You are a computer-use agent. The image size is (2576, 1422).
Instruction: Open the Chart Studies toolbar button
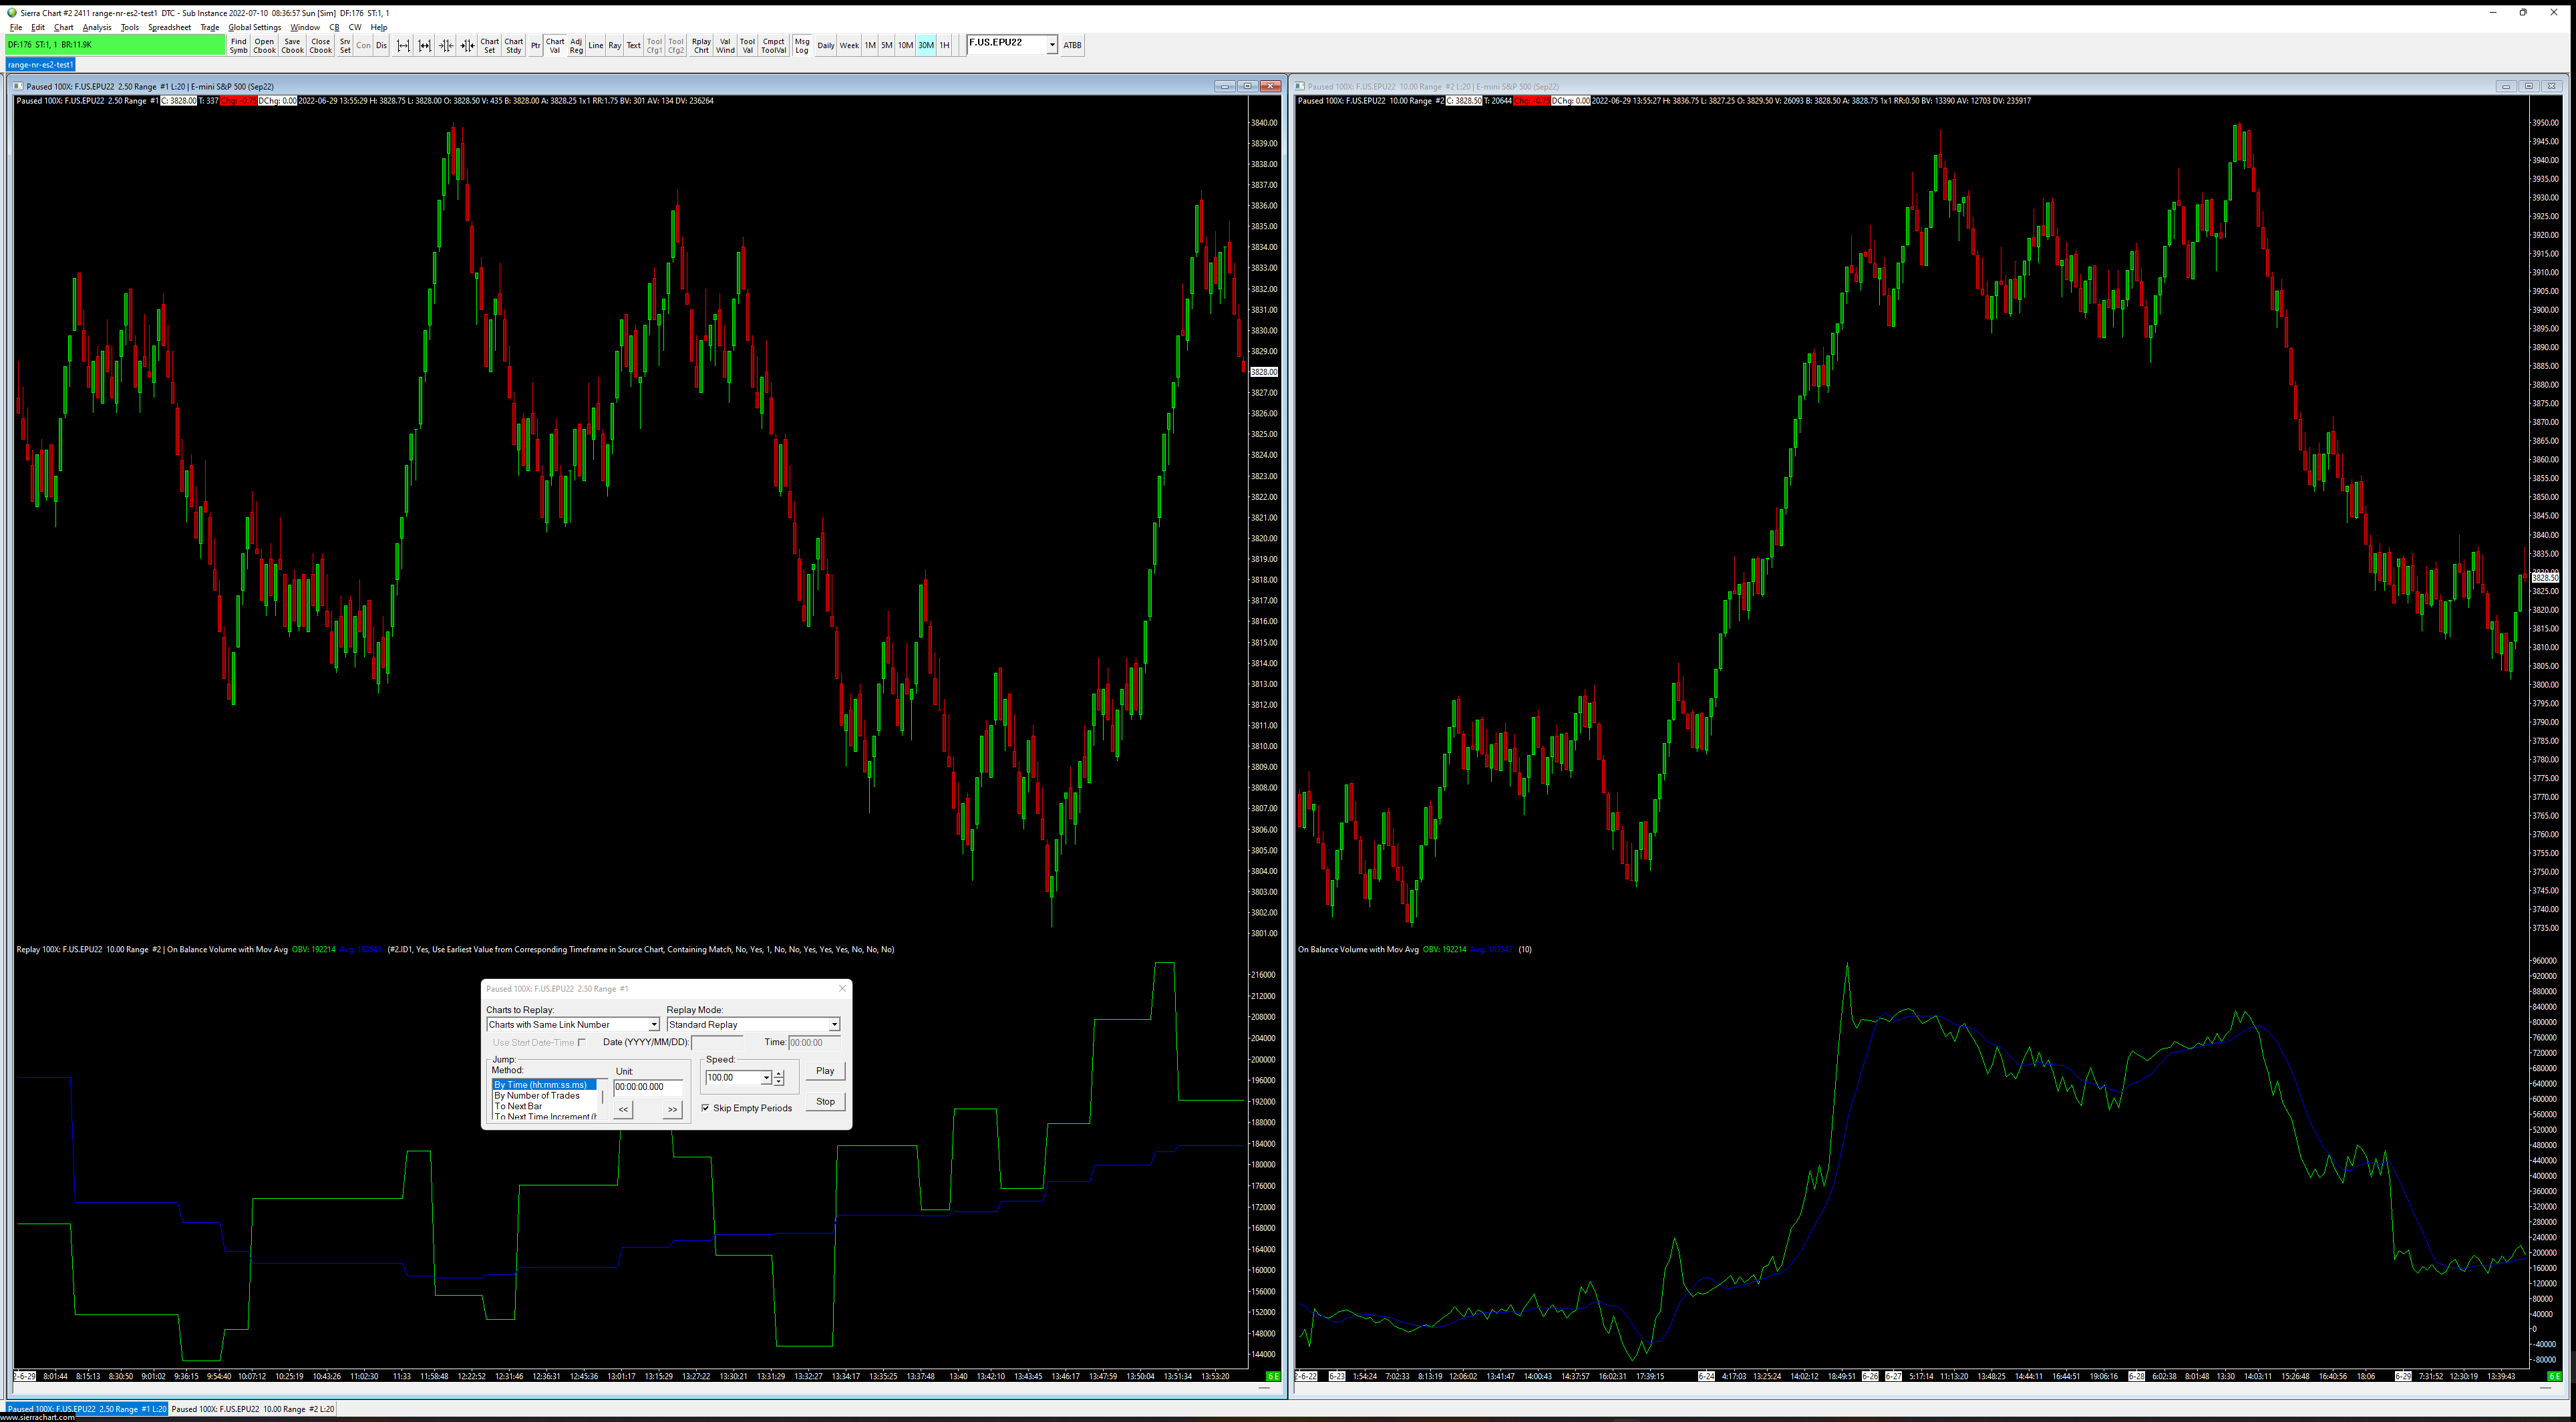pos(513,45)
